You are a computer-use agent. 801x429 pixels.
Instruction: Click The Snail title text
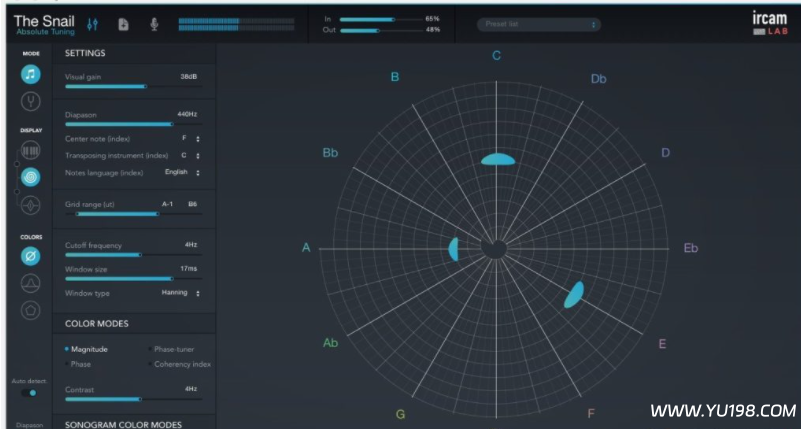tap(44, 21)
